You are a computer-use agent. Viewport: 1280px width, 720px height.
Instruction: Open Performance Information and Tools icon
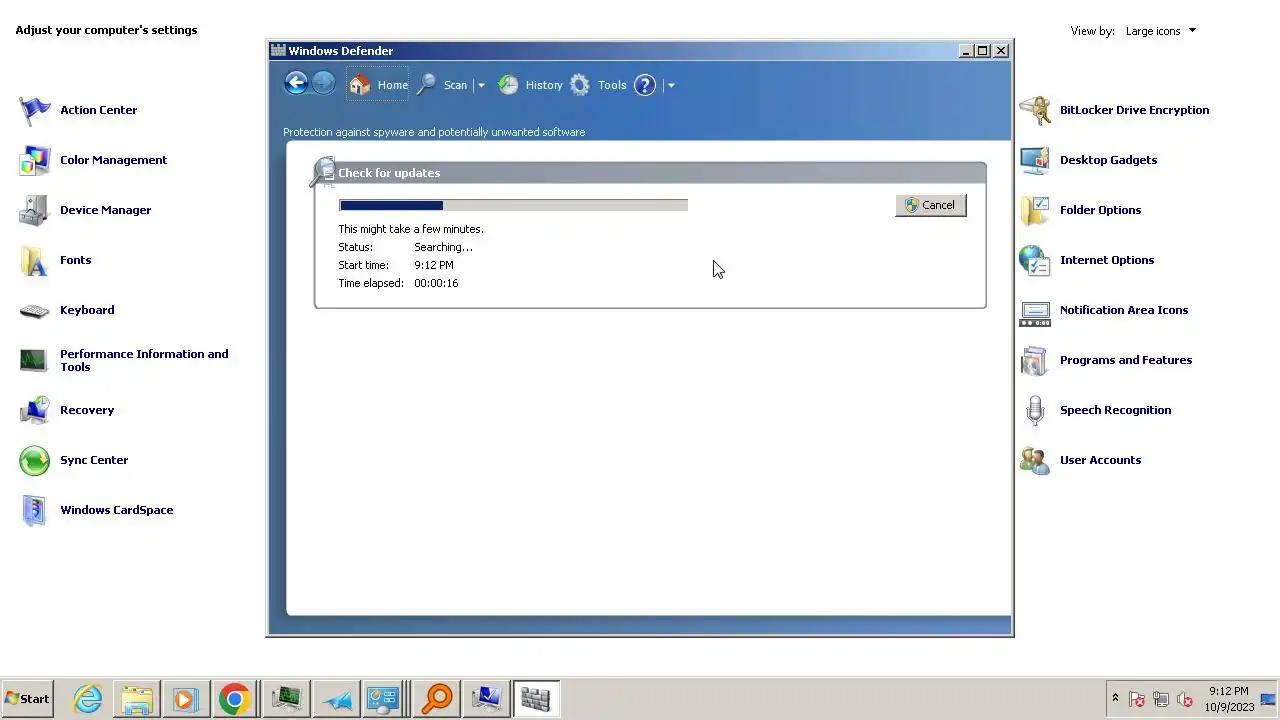point(35,360)
